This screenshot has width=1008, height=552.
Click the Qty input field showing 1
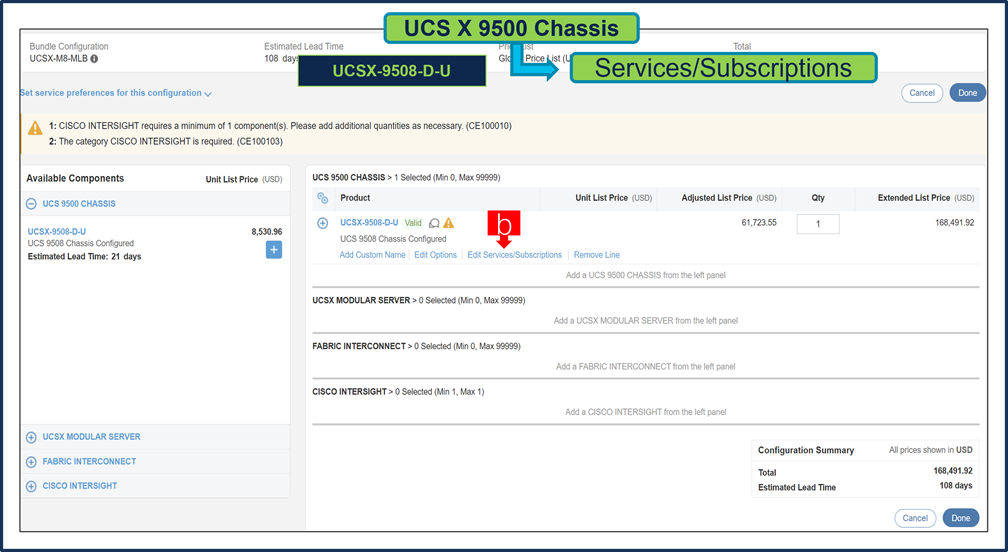tap(818, 224)
